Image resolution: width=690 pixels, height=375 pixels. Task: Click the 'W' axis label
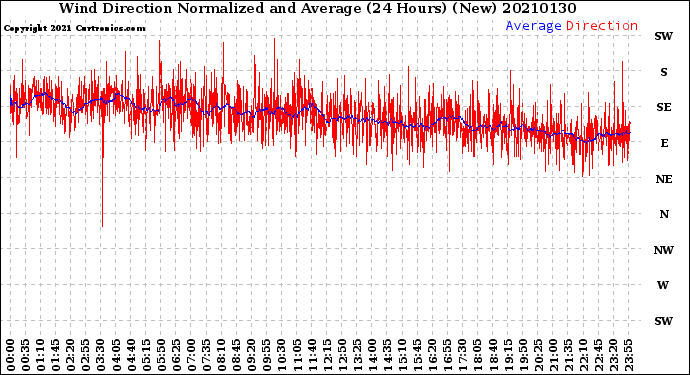[663, 285]
